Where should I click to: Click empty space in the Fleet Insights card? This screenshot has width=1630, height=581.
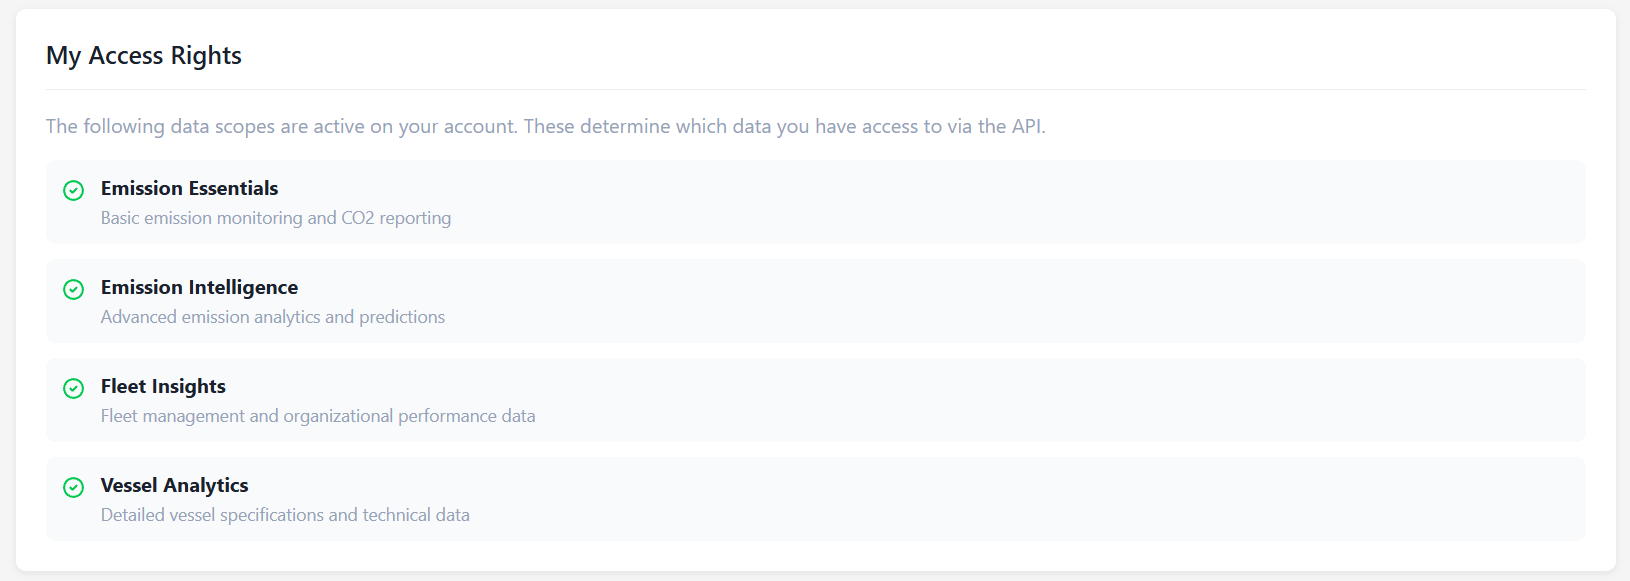1000,400
